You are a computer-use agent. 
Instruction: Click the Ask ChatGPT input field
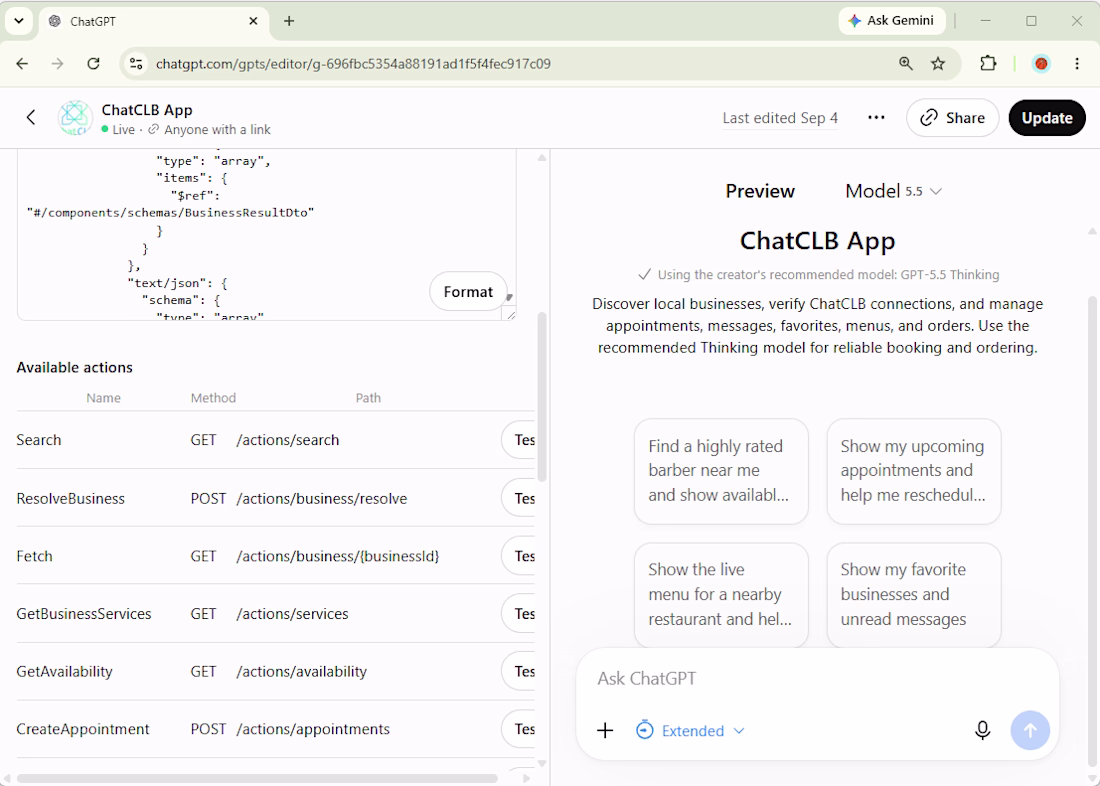(817, 679)
